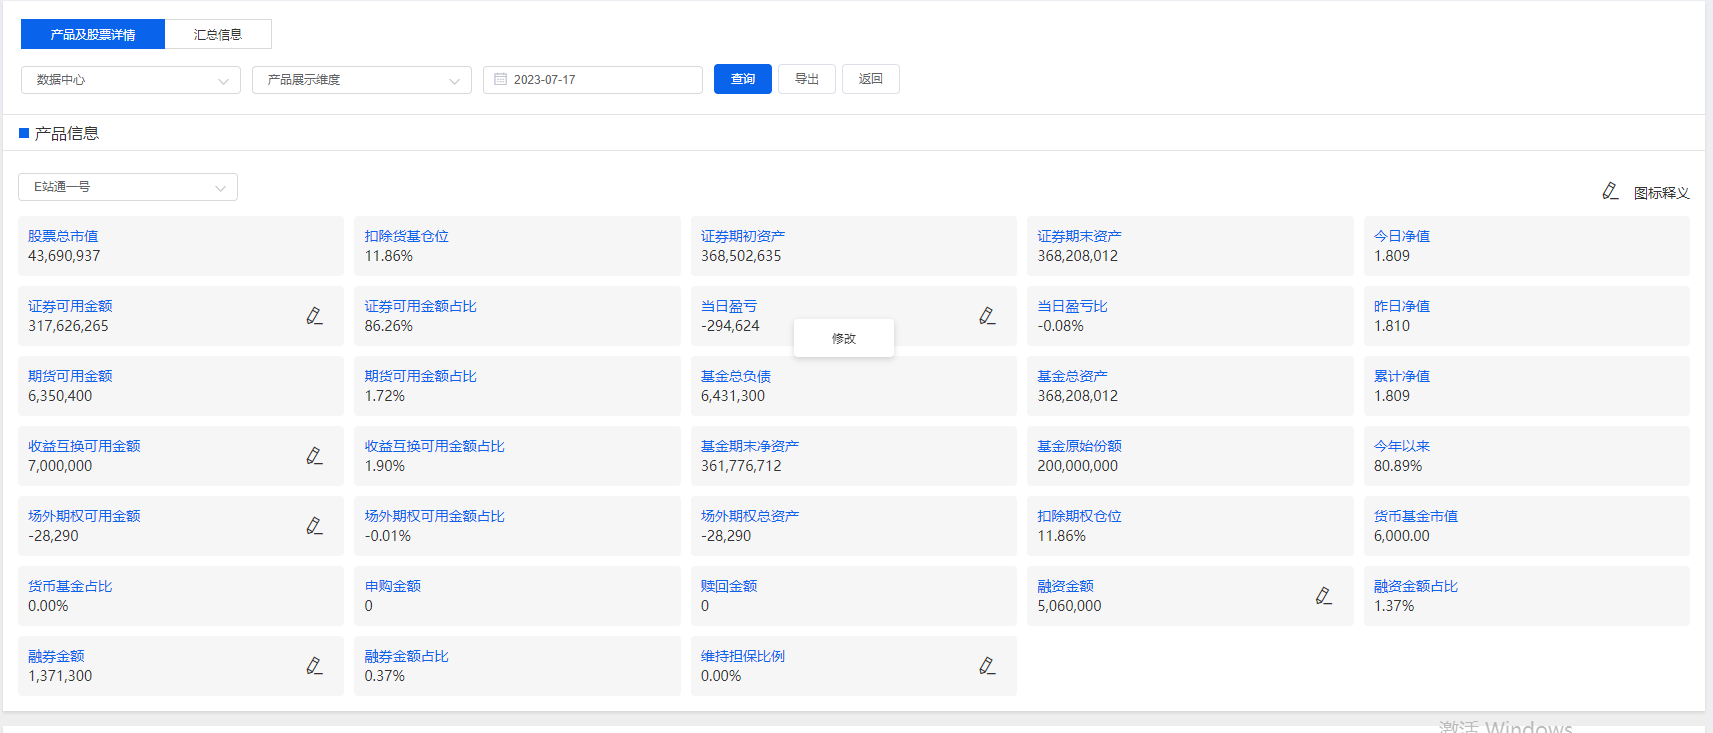
Task: Click the 货币基金占比 label
Action: click(70, 586)
